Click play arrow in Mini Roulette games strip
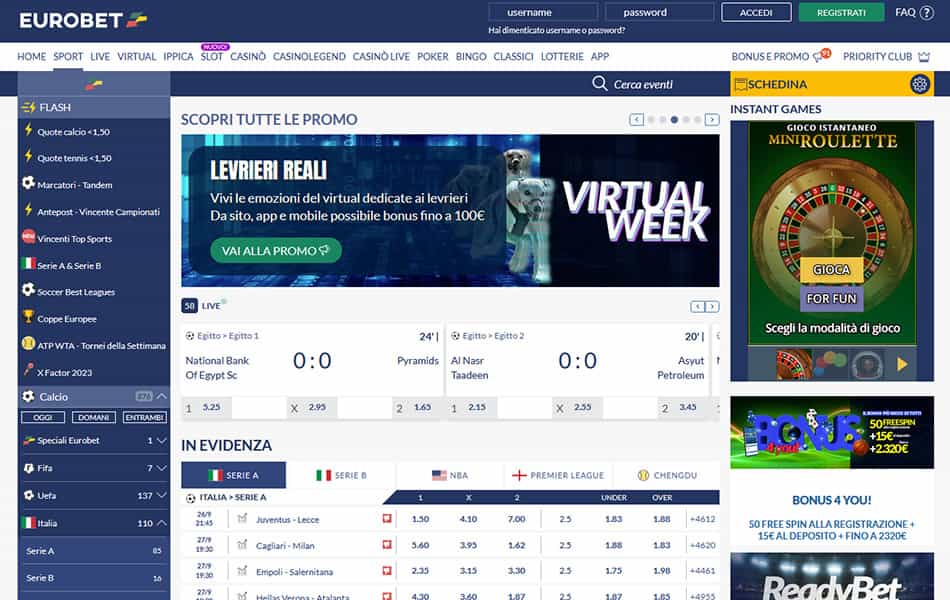 [x=902, y=364]
